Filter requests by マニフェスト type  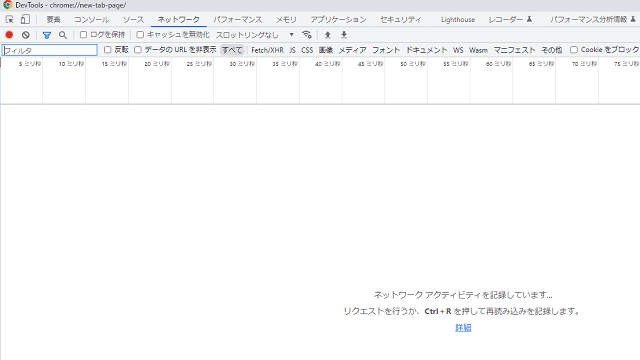[x=514, y=50]
